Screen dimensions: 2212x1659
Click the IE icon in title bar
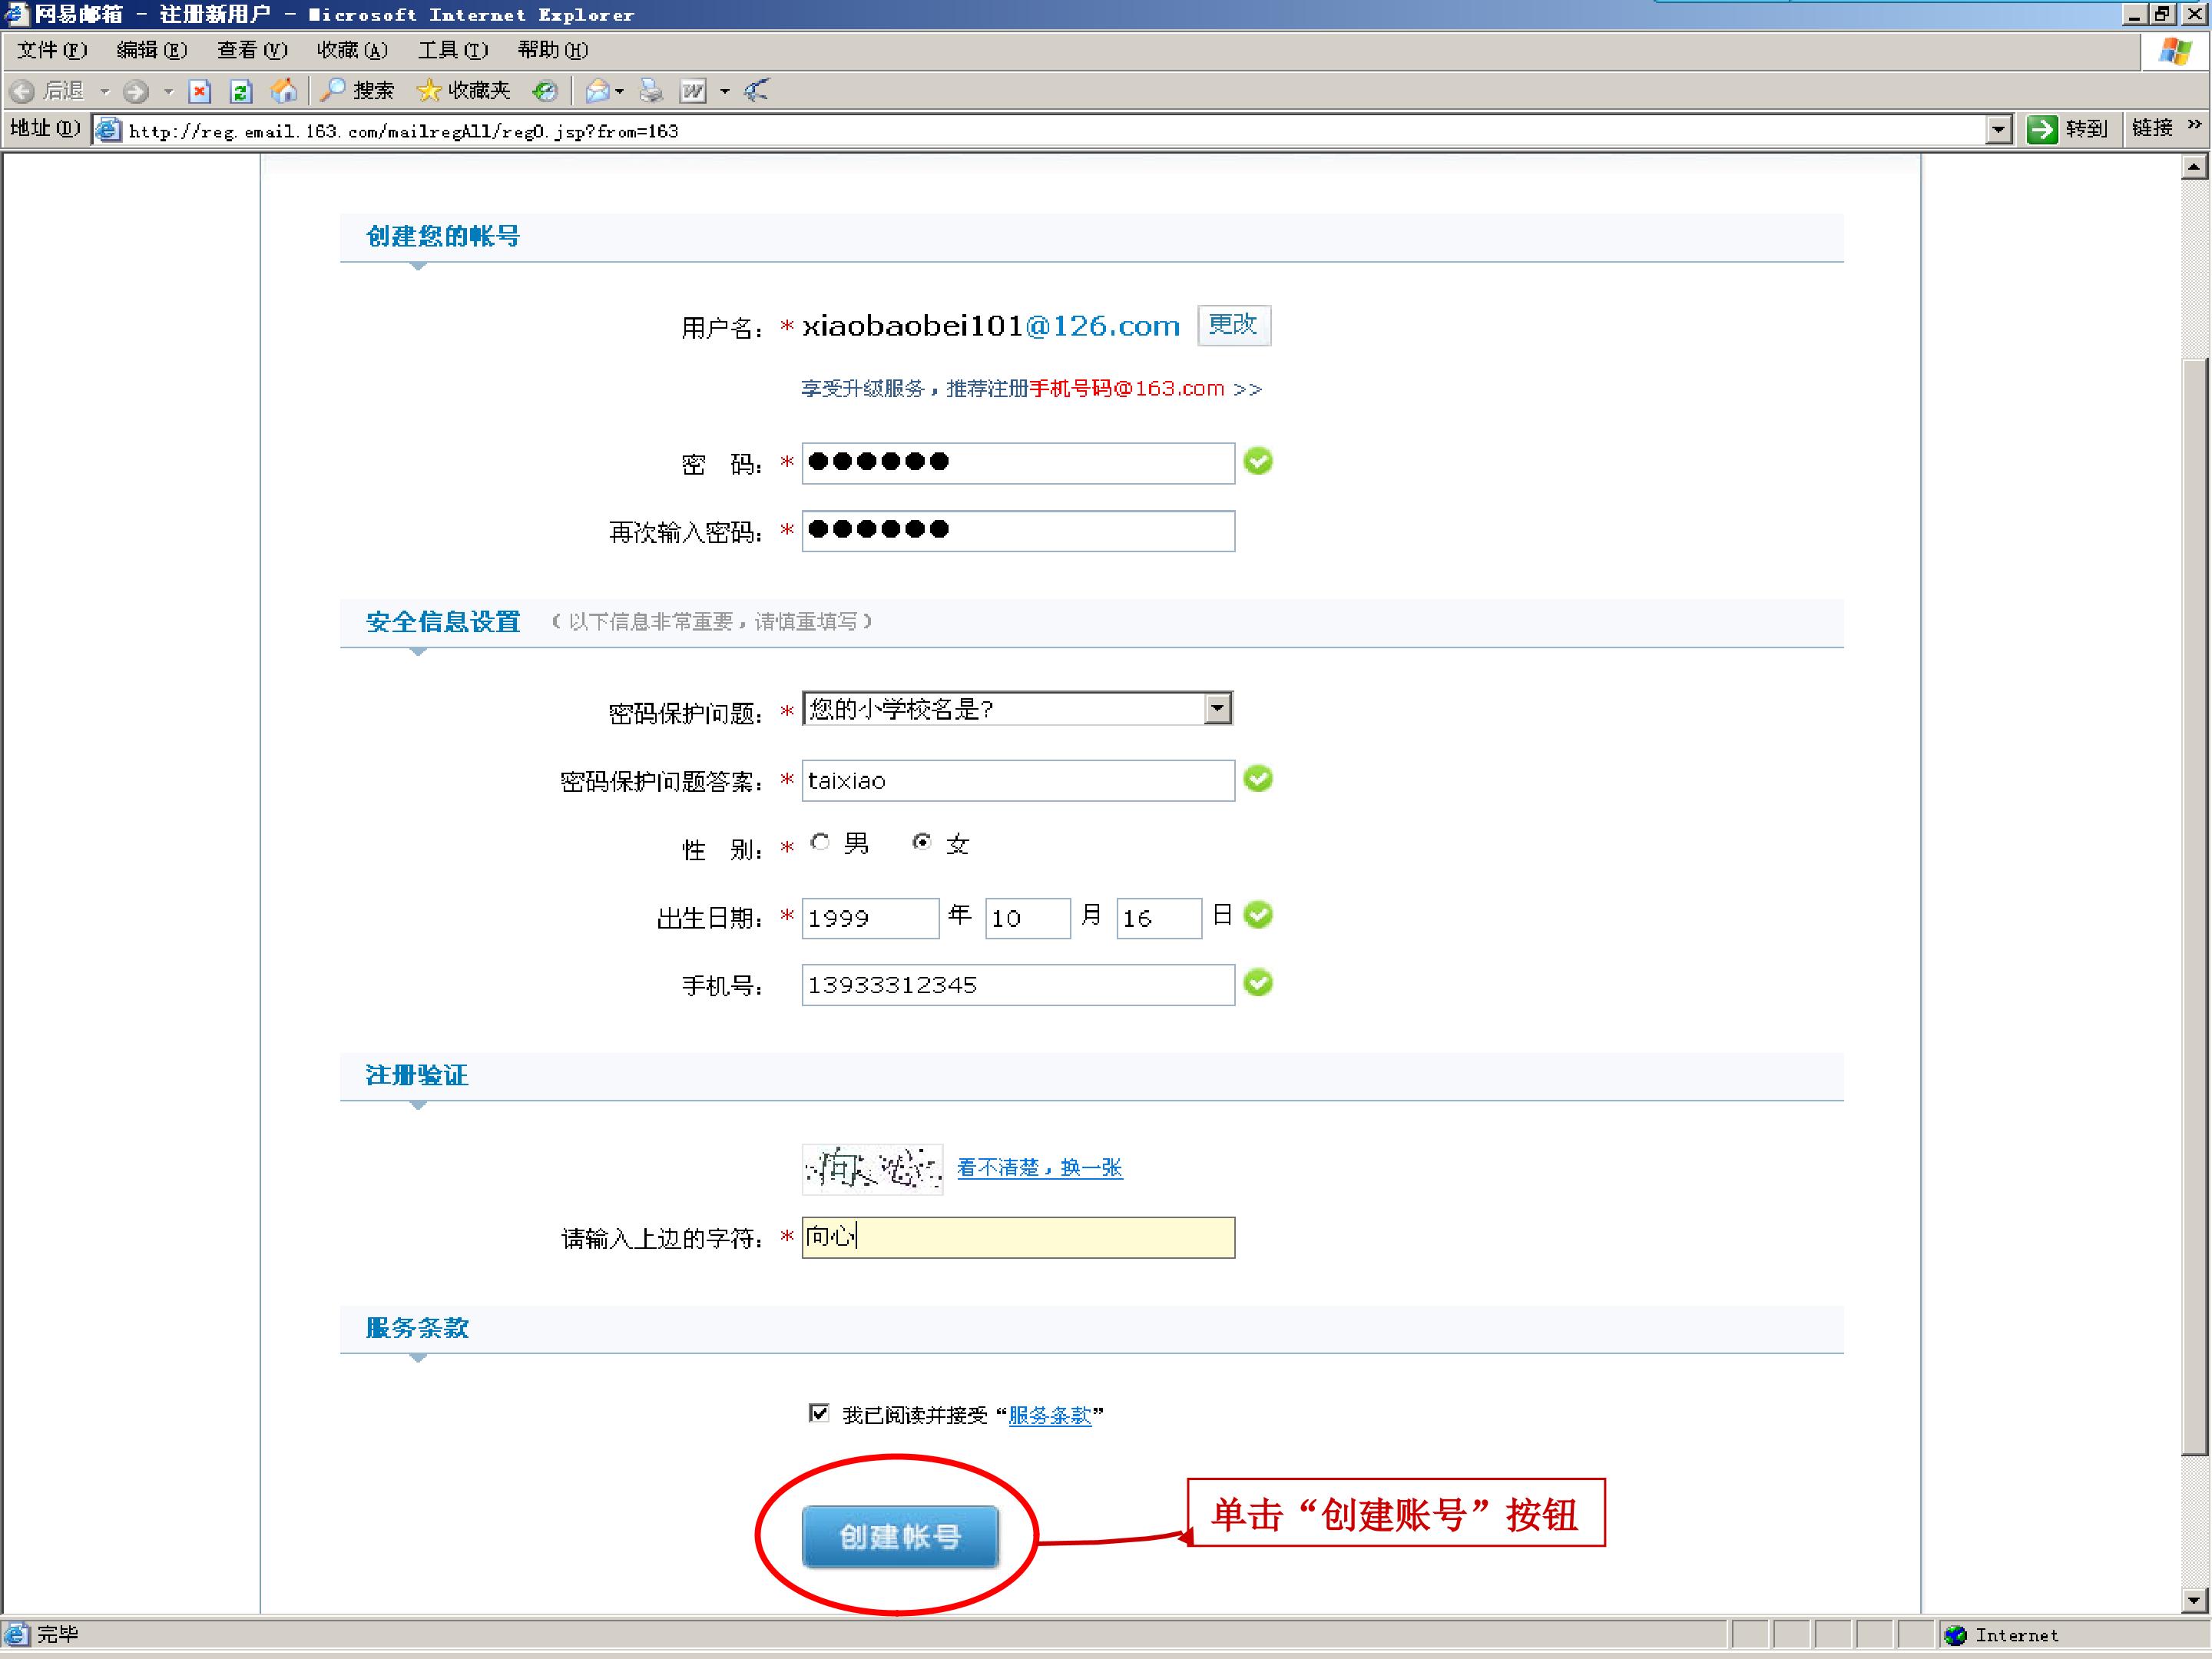pos(15,14)
